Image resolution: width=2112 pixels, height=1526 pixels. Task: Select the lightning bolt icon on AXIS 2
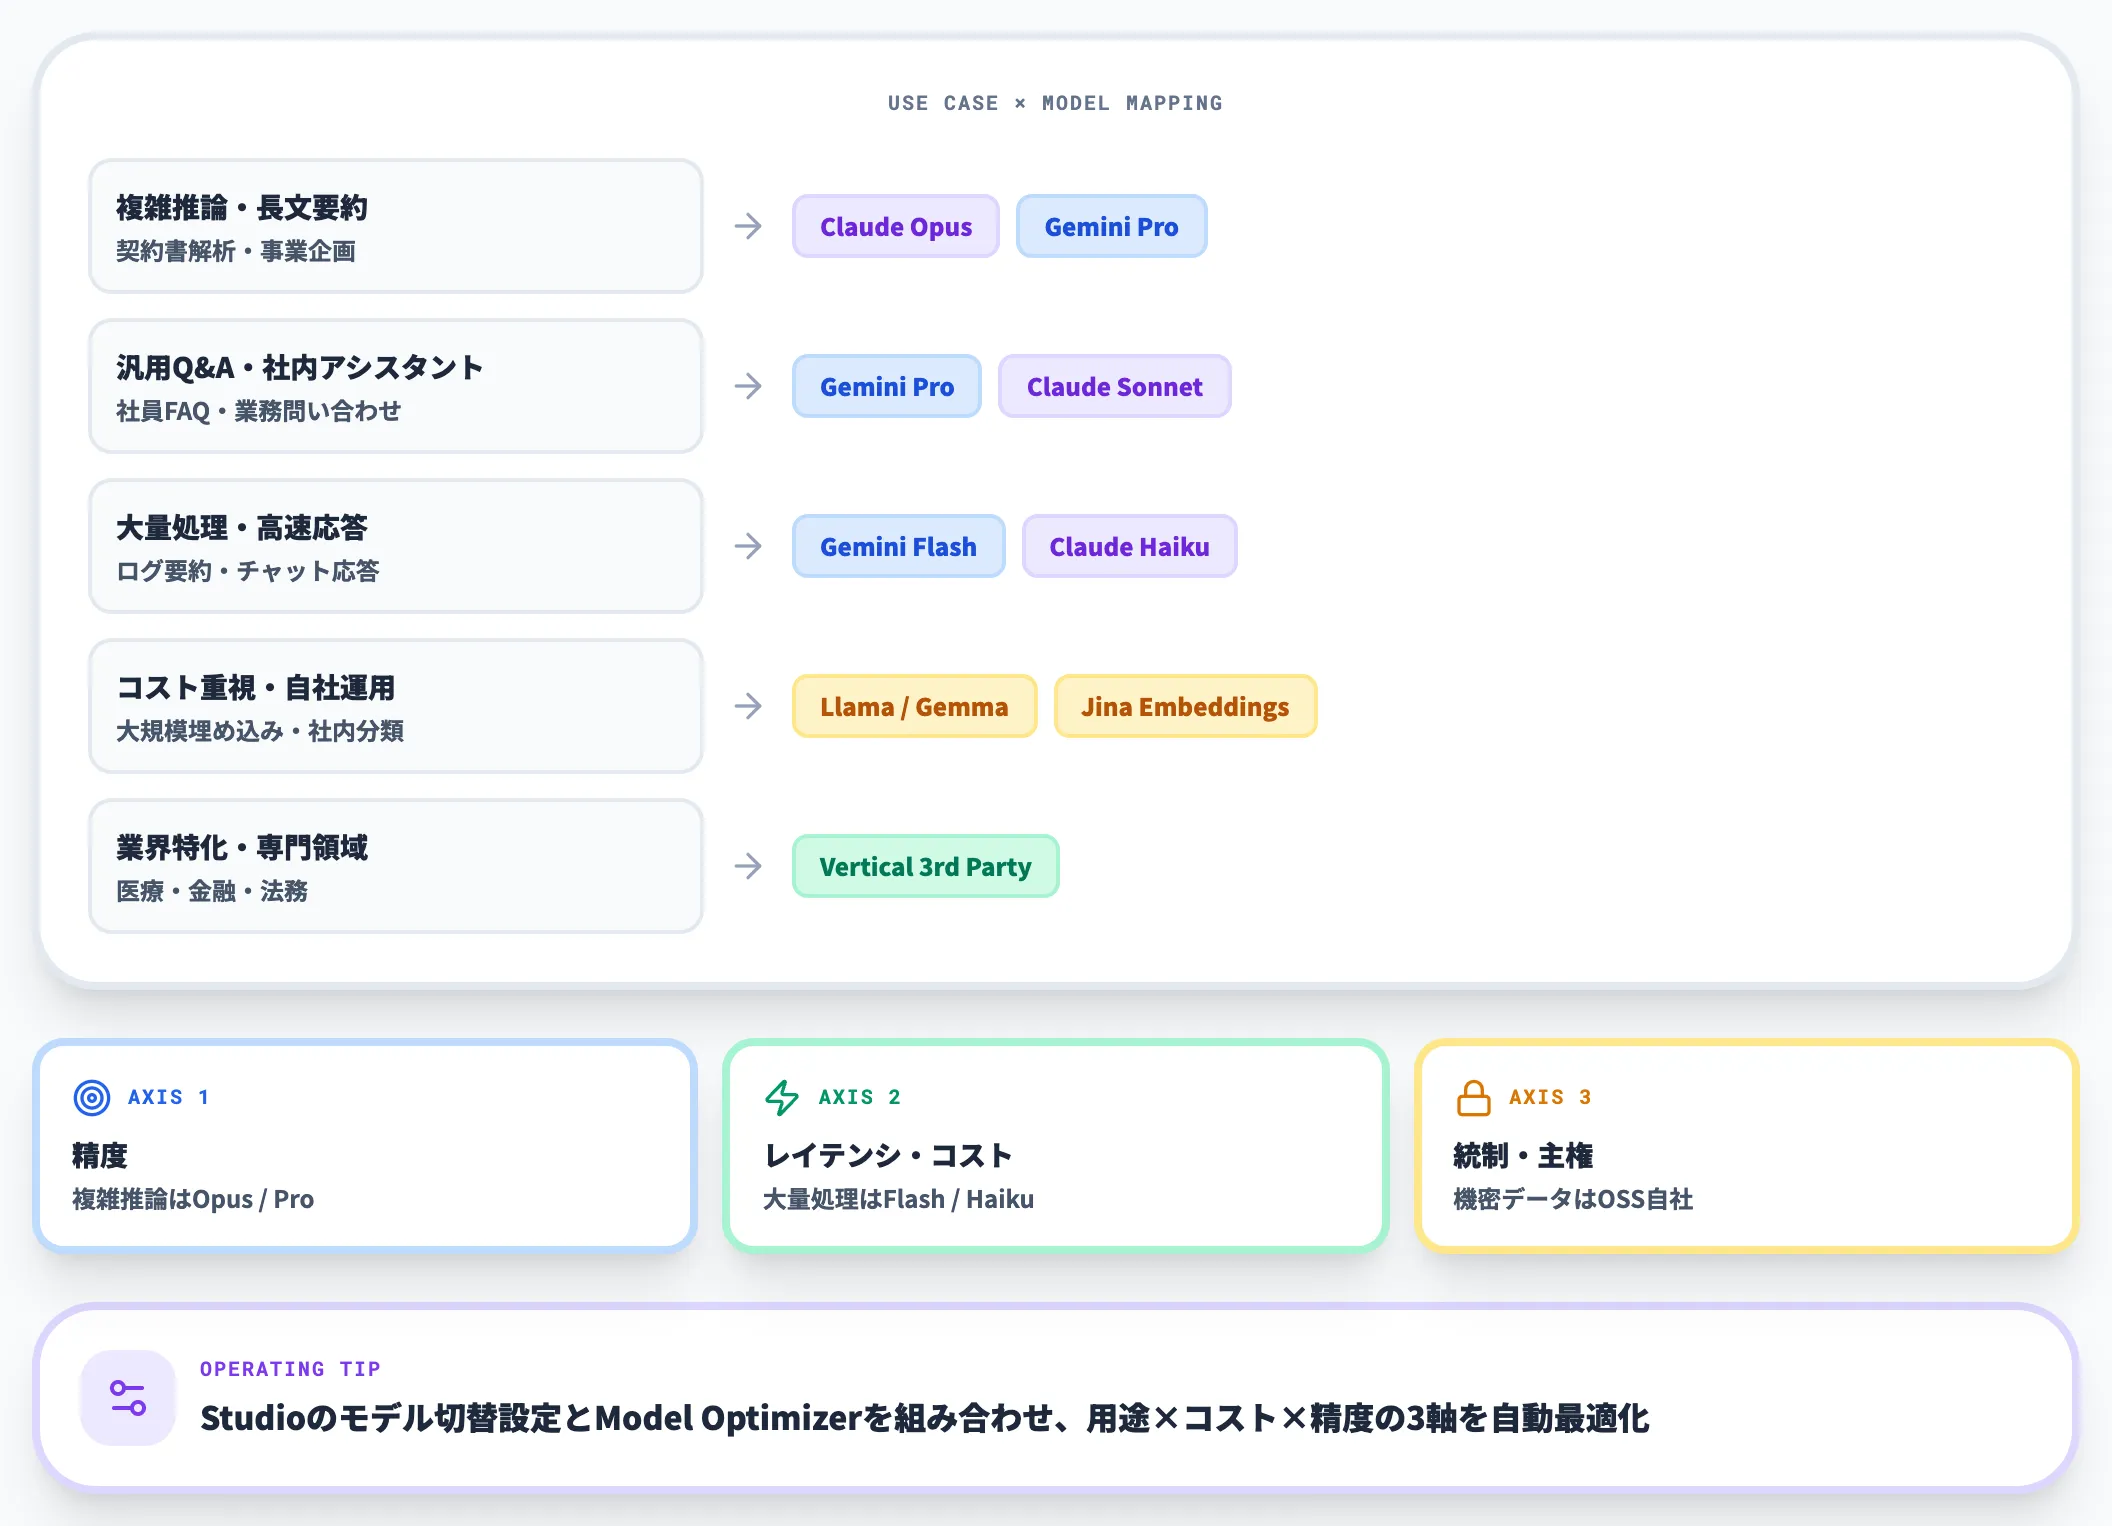pos(781,1096)
